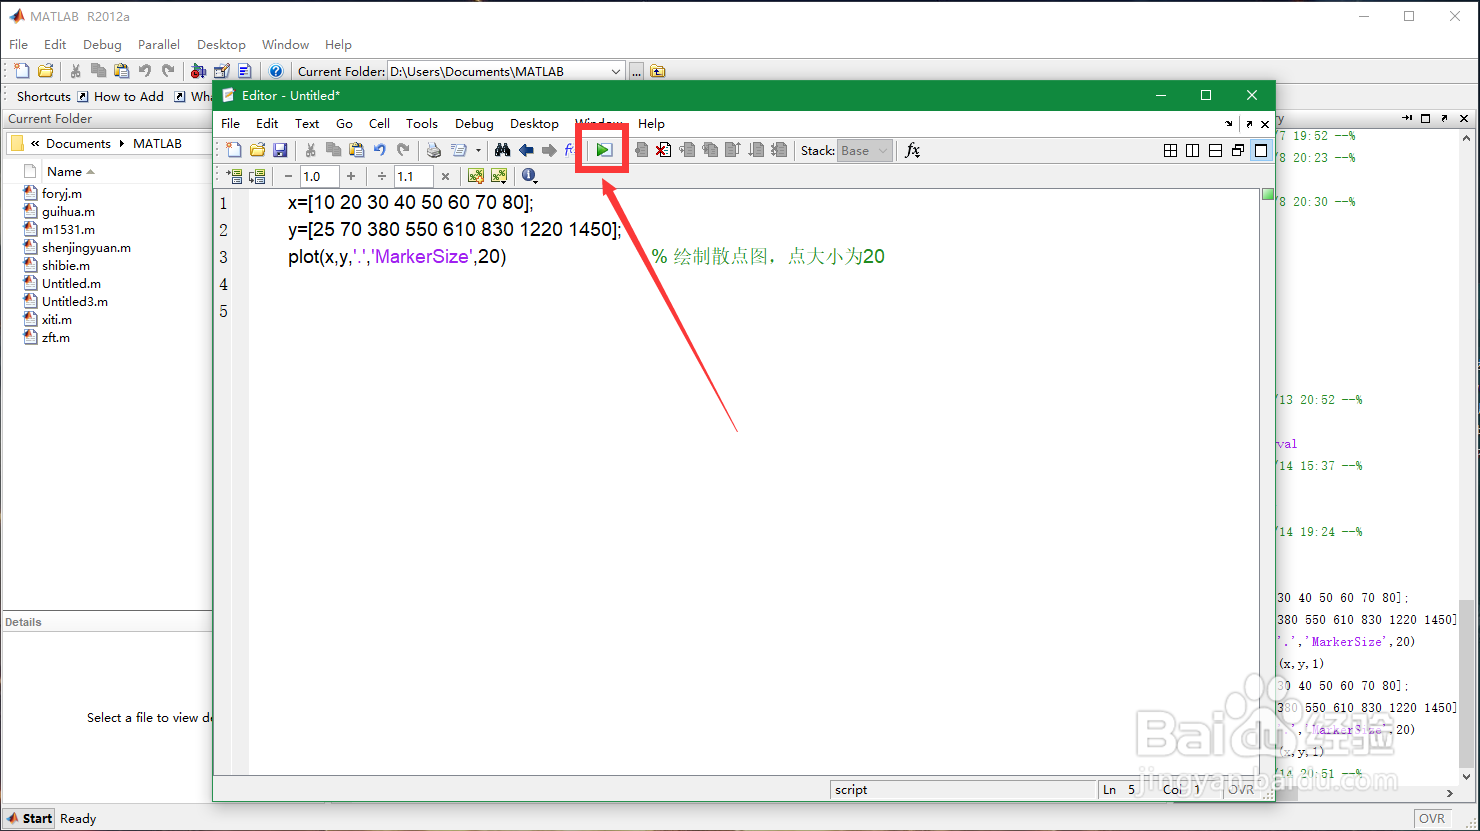Viewport: 1480px width, 831px height.
Task: Clear all breakpoints with the red X icon
Action: tap(663, 150)
